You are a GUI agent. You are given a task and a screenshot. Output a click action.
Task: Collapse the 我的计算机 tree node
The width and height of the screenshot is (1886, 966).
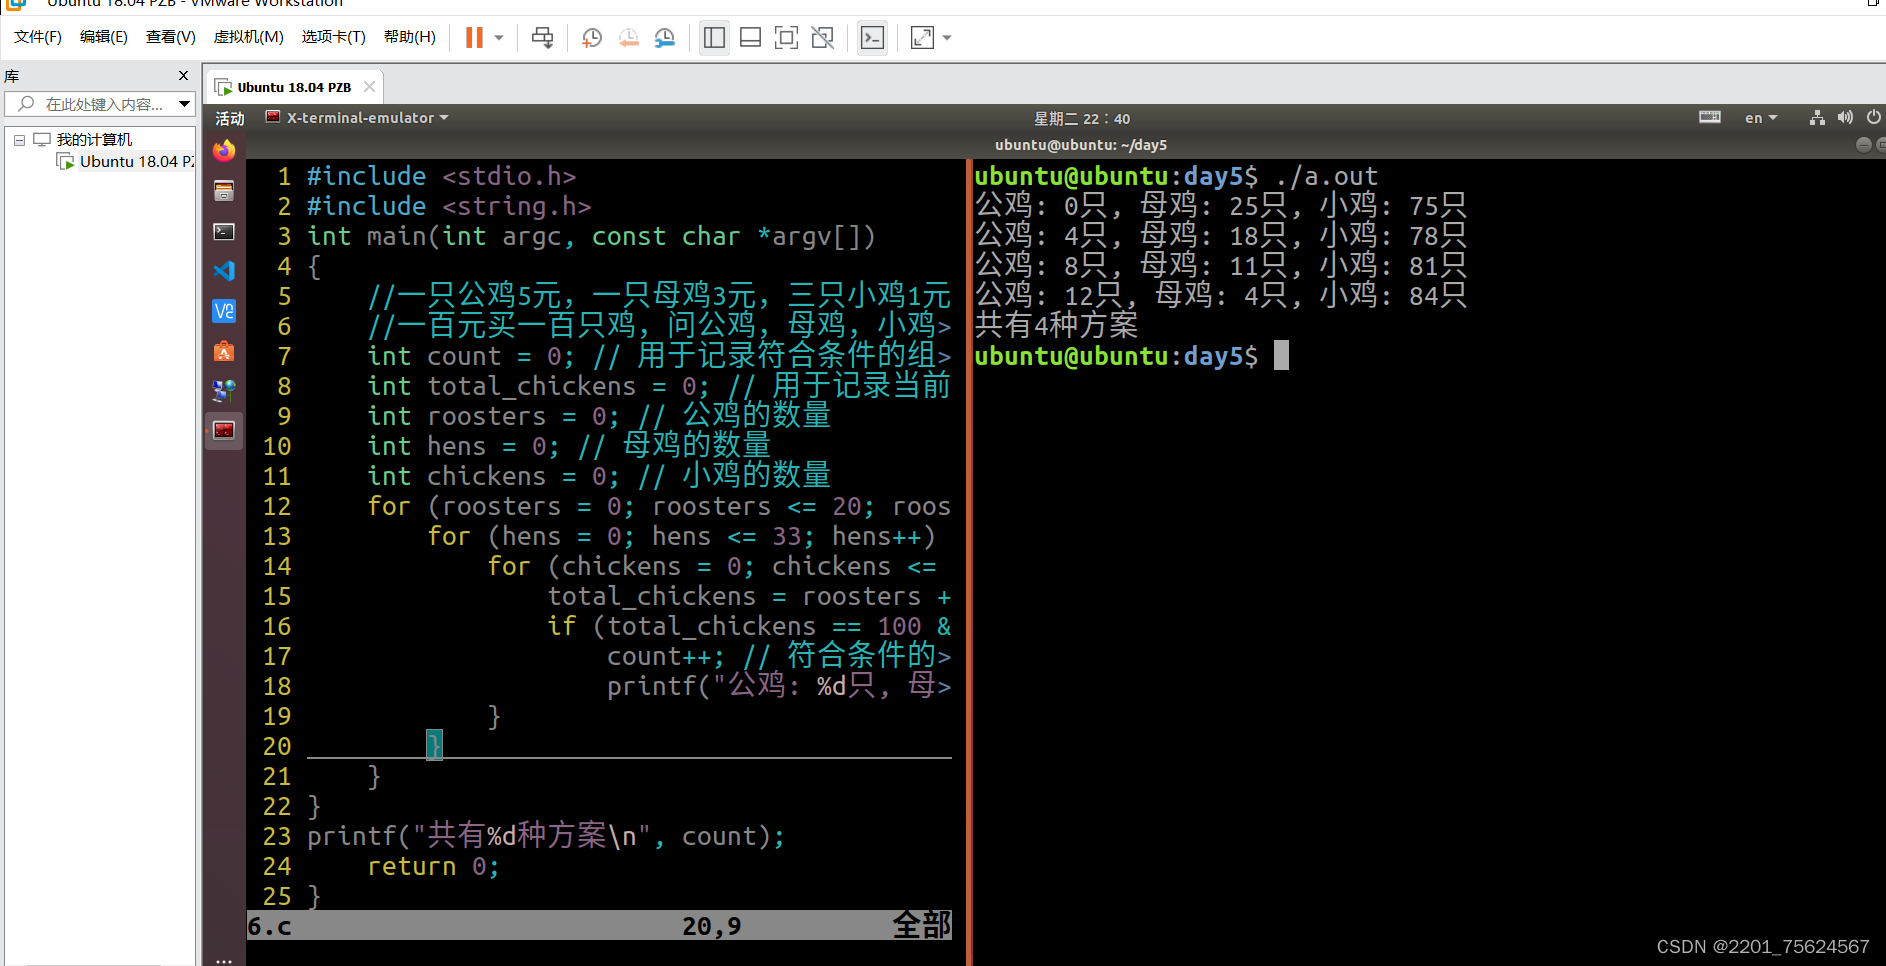(x=19, y=140)
